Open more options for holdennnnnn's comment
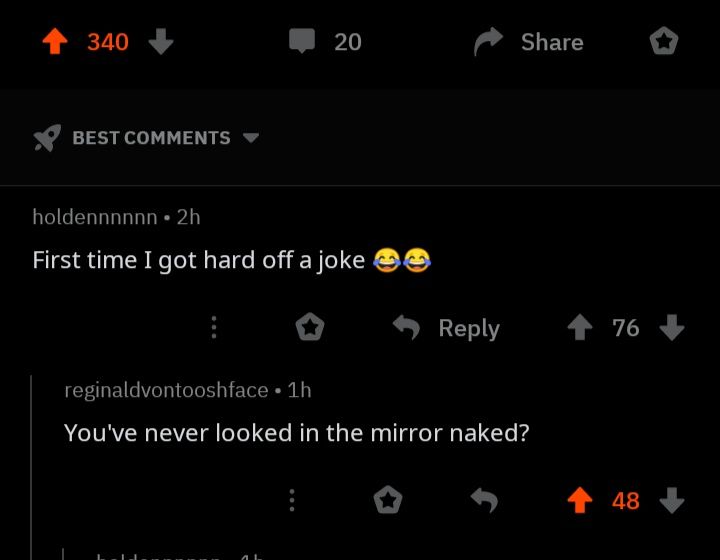Screen dimensions: 720x560 [x=213, y=328]
